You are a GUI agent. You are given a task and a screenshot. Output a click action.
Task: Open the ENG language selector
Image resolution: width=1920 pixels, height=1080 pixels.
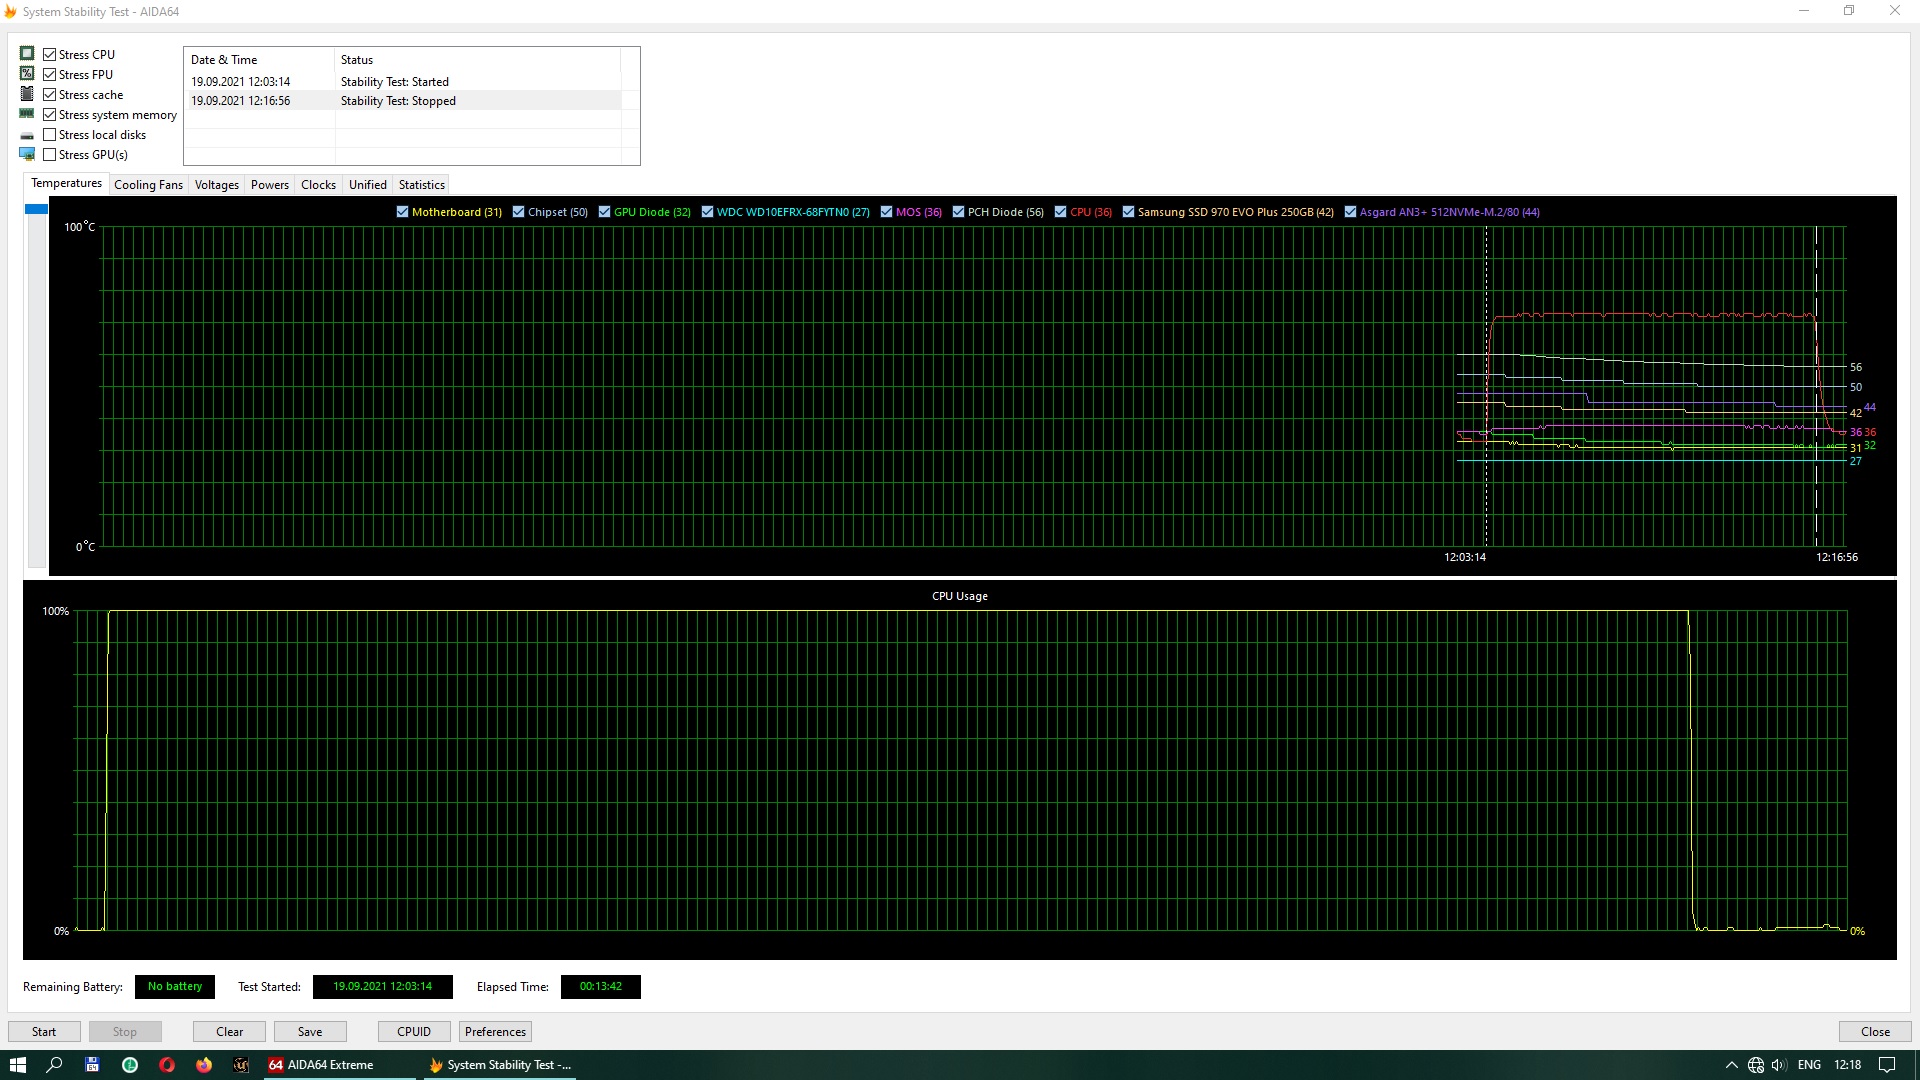1809,1065
